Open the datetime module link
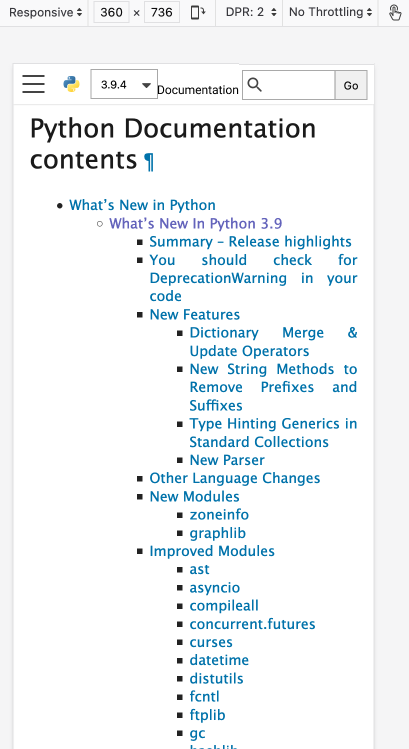This screenshot has height=749, width=409. [x=219, y=660]
